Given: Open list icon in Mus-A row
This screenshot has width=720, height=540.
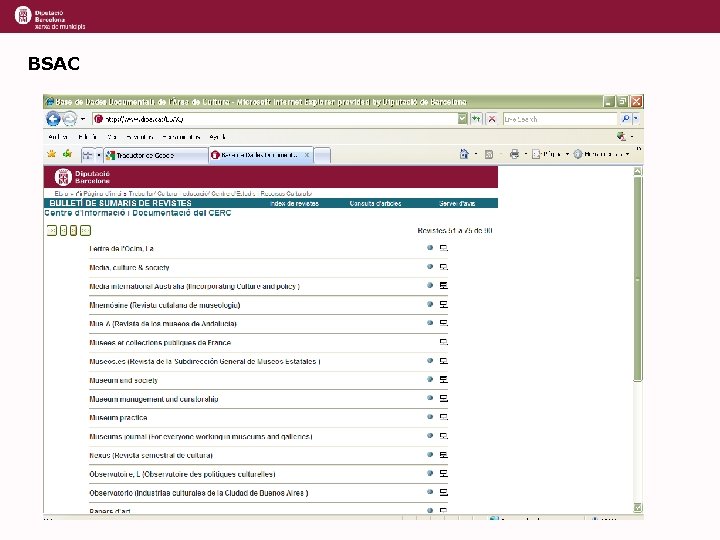Looking at the screenshot, I should pos(444,323).
